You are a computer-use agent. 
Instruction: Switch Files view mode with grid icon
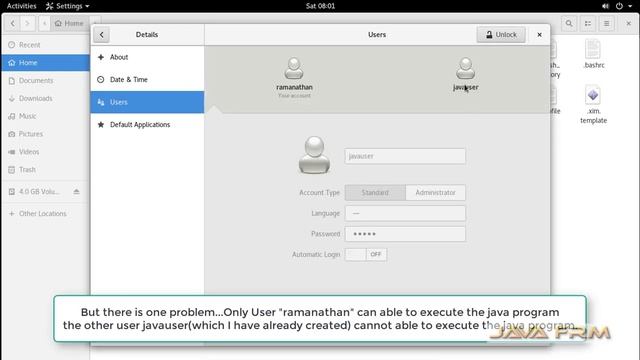click(588, 23)
